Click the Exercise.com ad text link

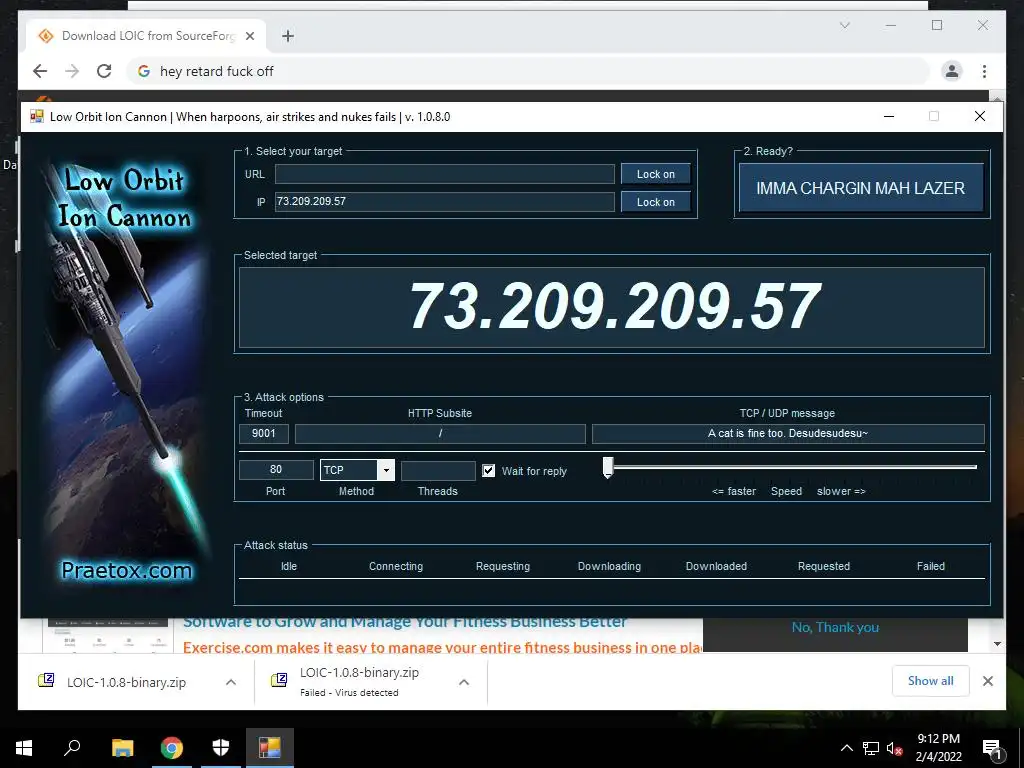(x=443, y=647)
